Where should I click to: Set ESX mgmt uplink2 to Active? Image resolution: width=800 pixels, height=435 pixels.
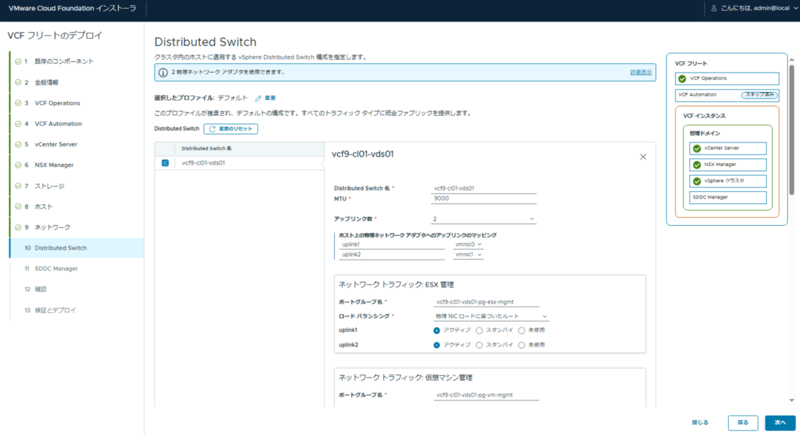pos(437,345)
